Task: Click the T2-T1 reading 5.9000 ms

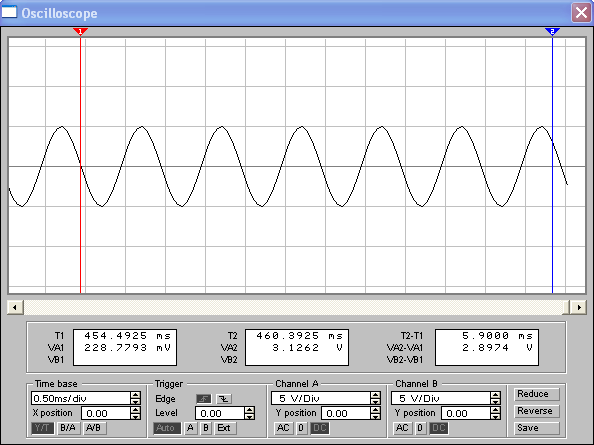Action: (x=497, y=336)
